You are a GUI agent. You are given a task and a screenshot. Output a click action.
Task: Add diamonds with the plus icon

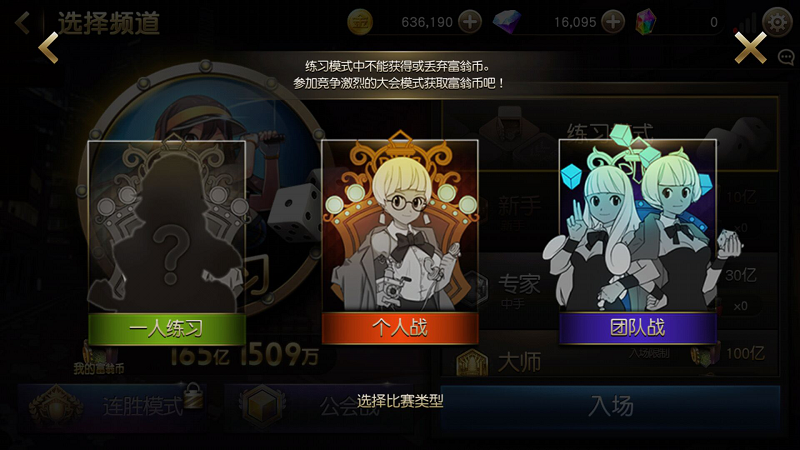613,22
